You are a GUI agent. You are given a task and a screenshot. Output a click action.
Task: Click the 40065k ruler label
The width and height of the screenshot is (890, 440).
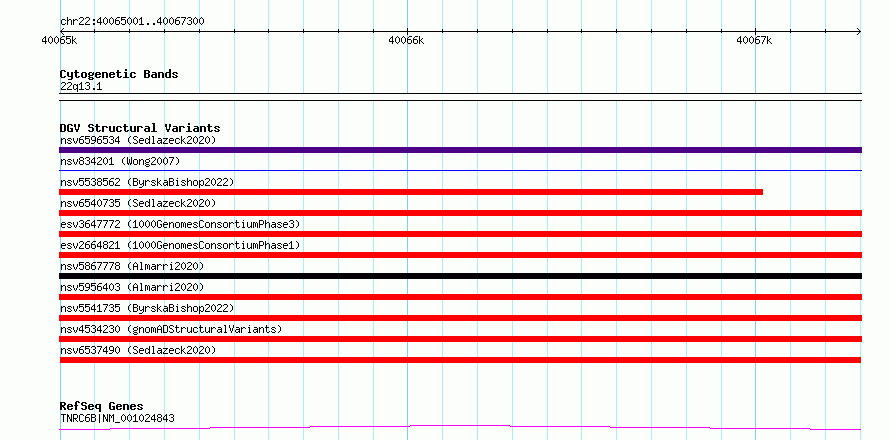click(60, 41)
